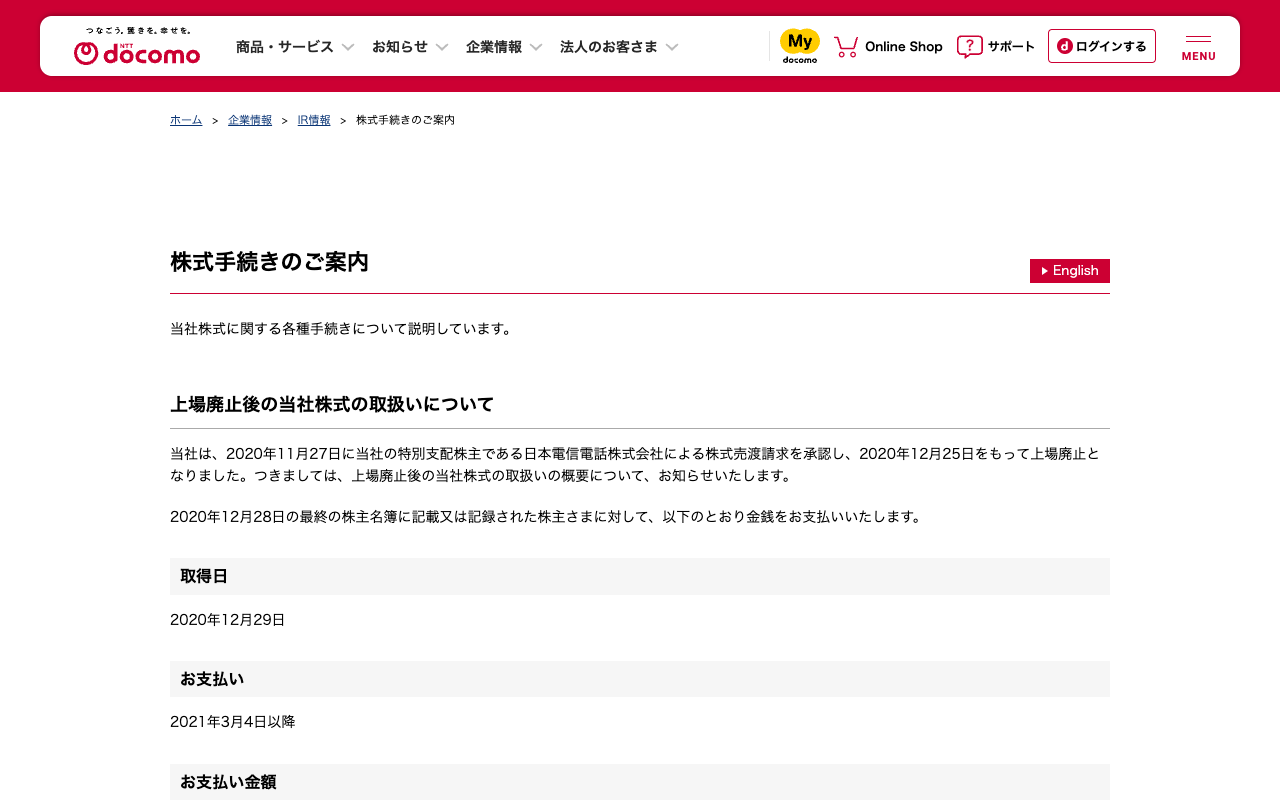Click the IR情報 breadcrumb link
This screenshot has width=1280, height=800.
[x=314, y=120]
